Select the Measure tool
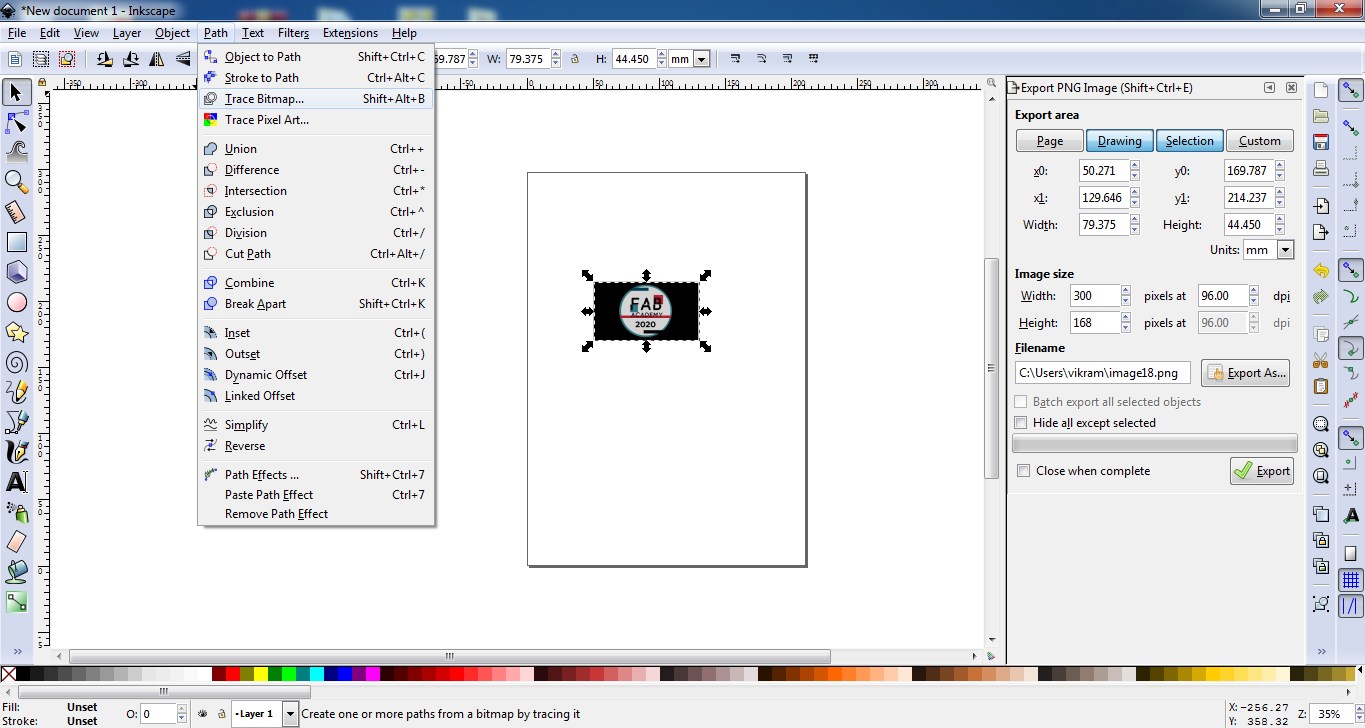This screenshot has height=728, width=1365. click(x=16, y=212)
